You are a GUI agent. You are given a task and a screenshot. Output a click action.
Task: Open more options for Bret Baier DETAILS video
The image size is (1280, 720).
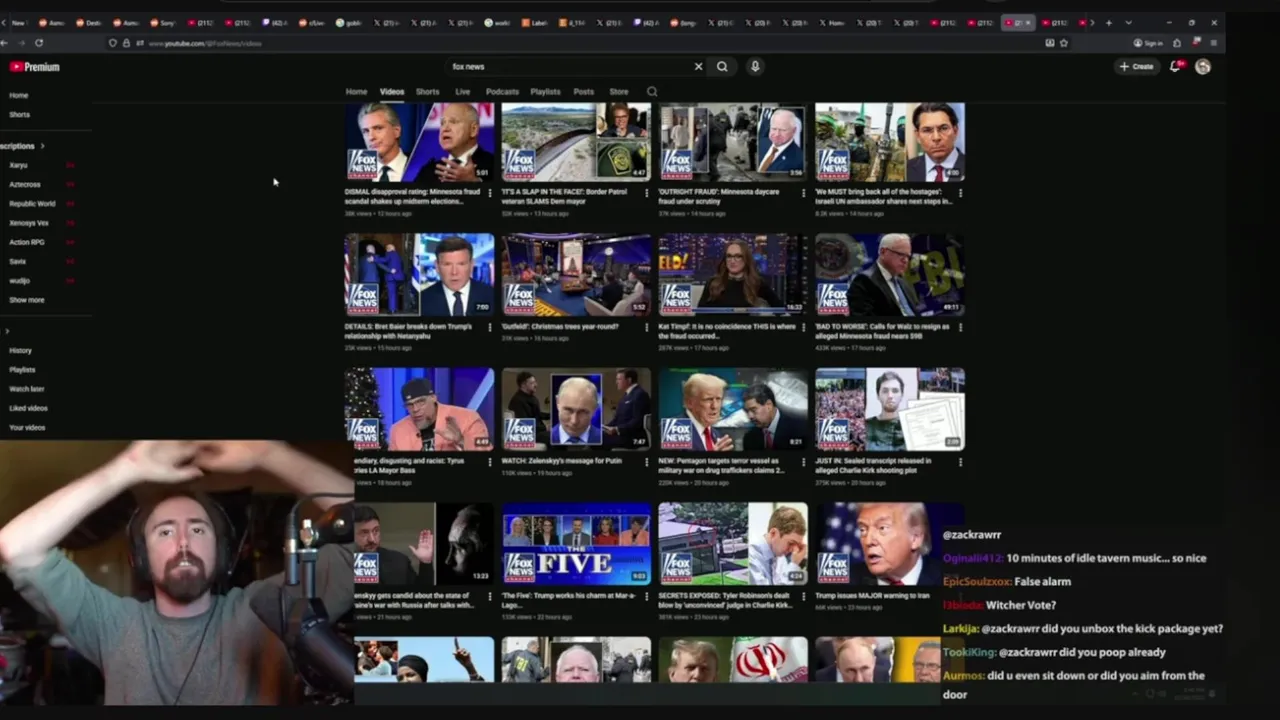[489, 328]
